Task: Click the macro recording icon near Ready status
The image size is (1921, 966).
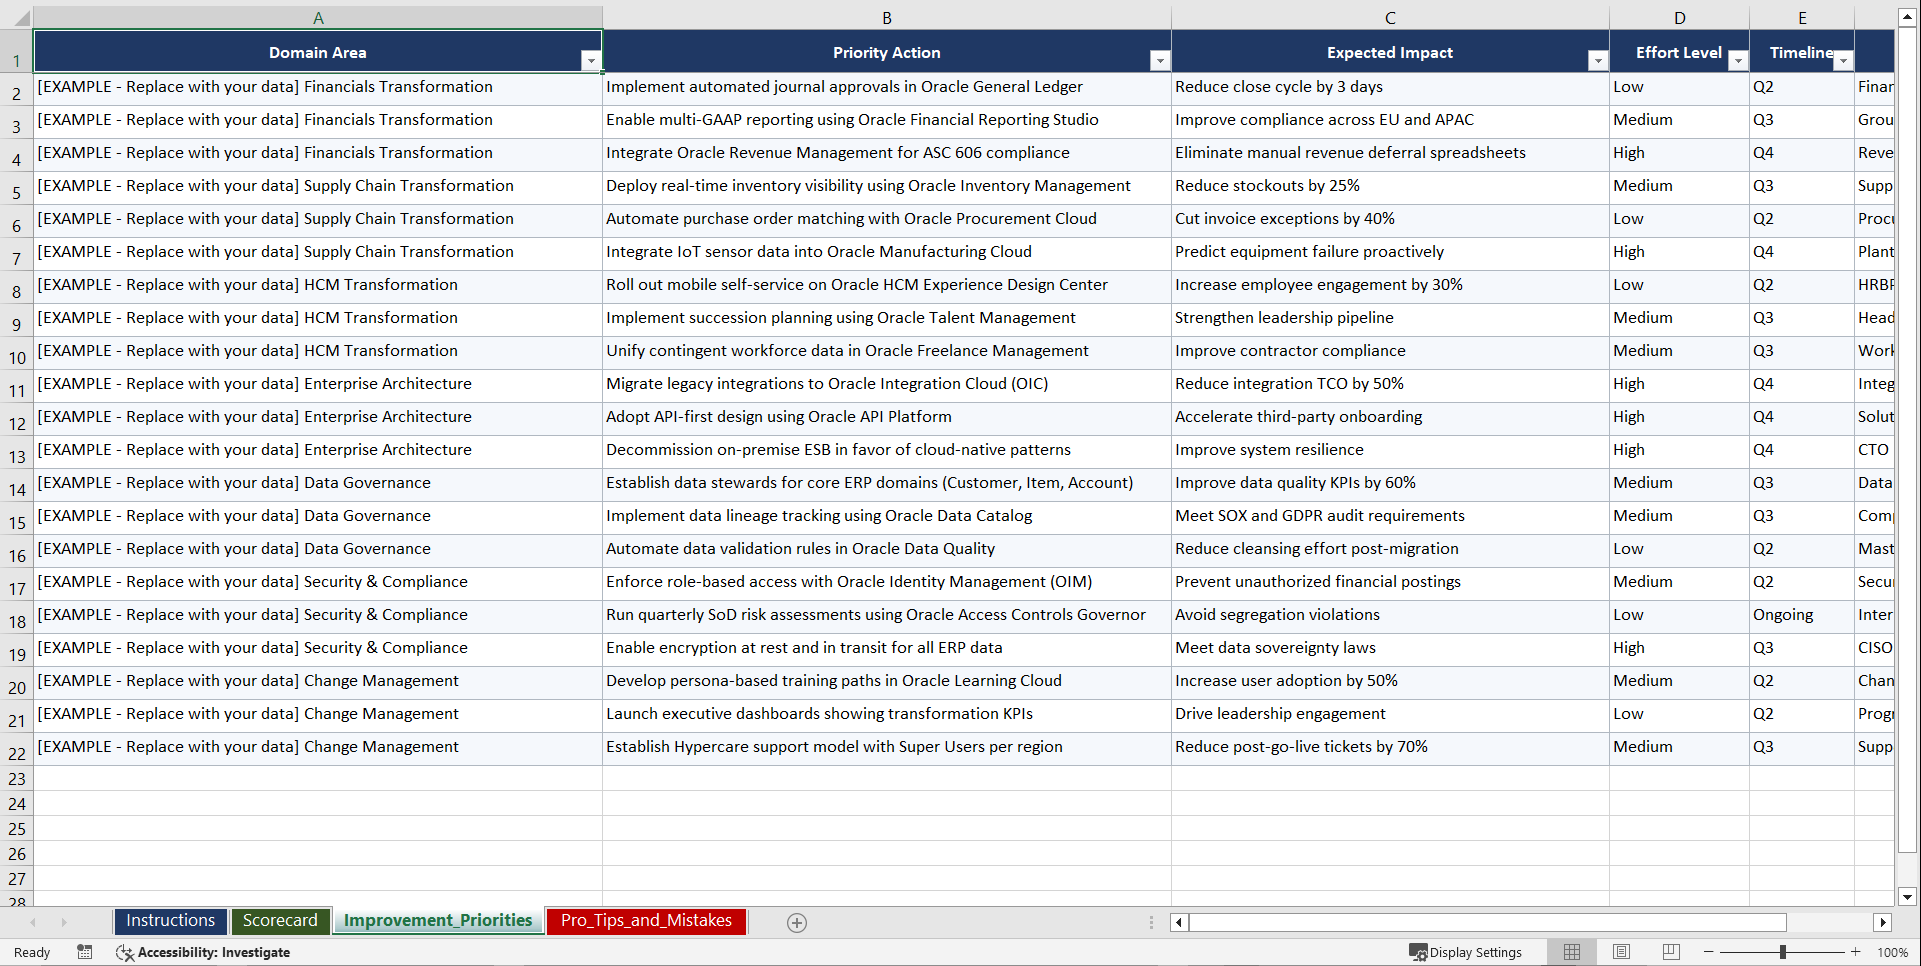Action: pyautogui.click(x=84, y=952)
